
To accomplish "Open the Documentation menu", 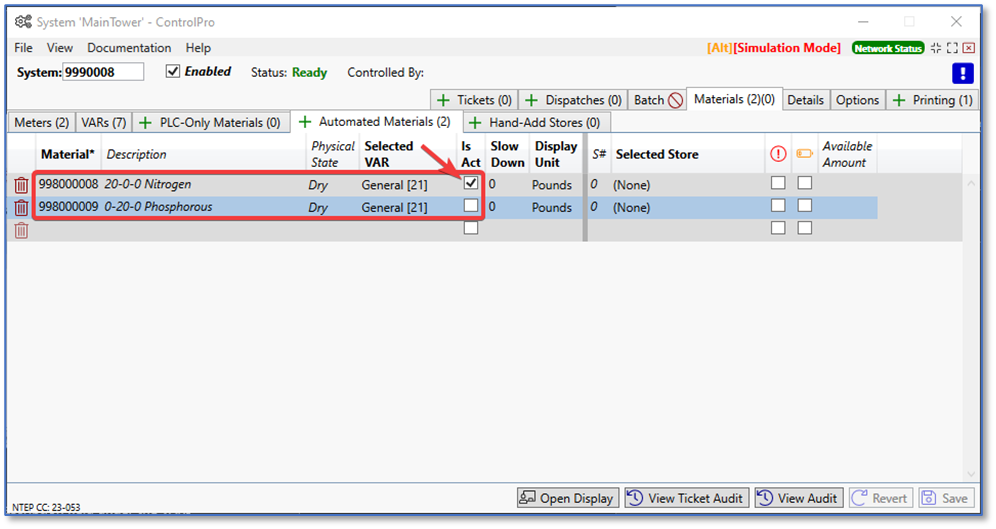I will 129,48.
